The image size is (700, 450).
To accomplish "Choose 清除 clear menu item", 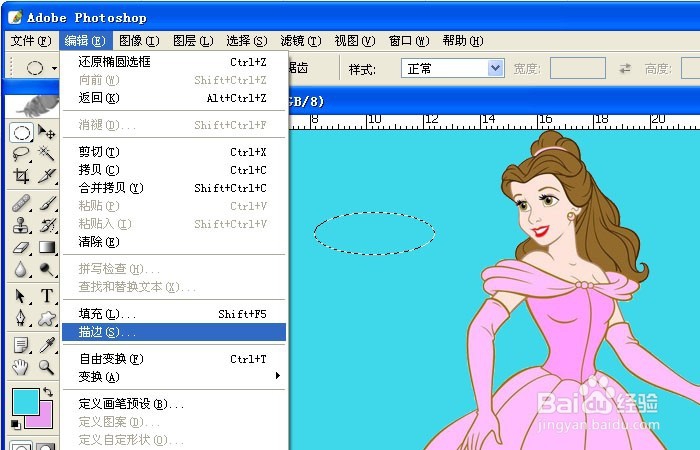I will [174, 242].
